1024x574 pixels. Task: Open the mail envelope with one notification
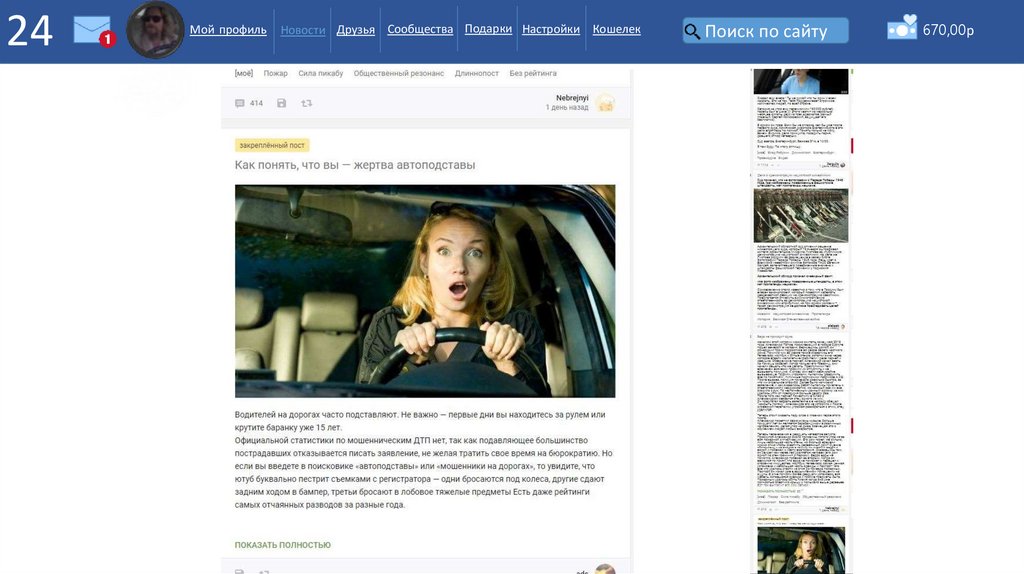93,30
